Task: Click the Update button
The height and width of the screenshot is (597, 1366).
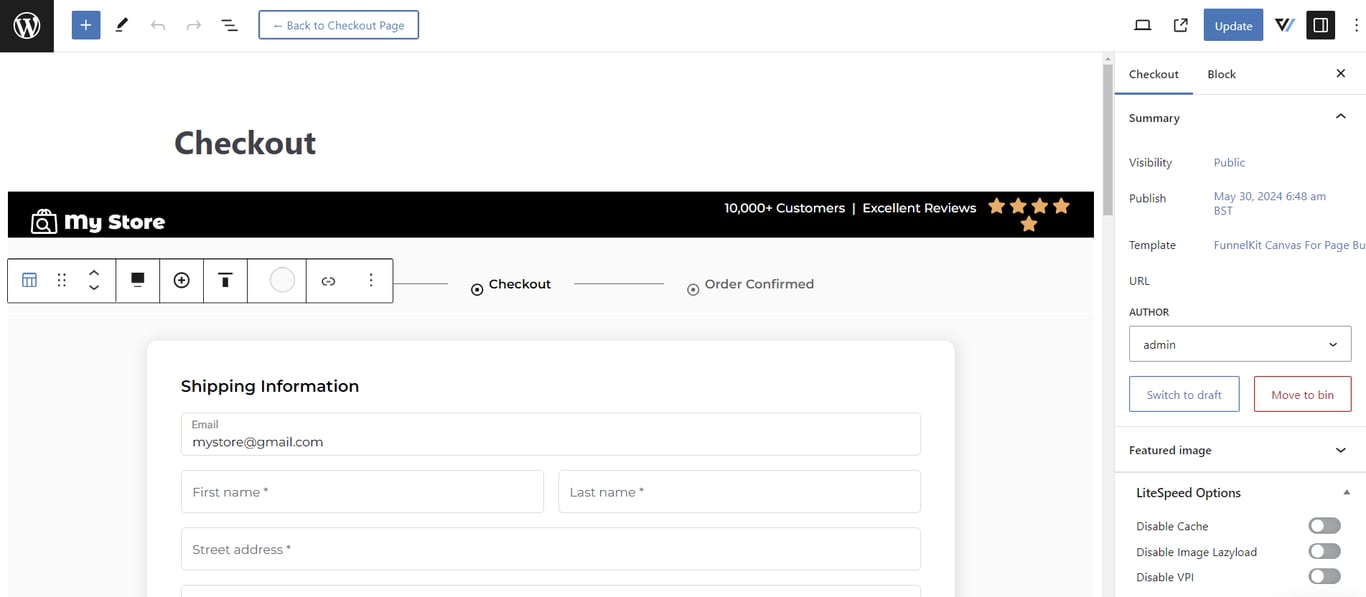Action: point(1233,25)
